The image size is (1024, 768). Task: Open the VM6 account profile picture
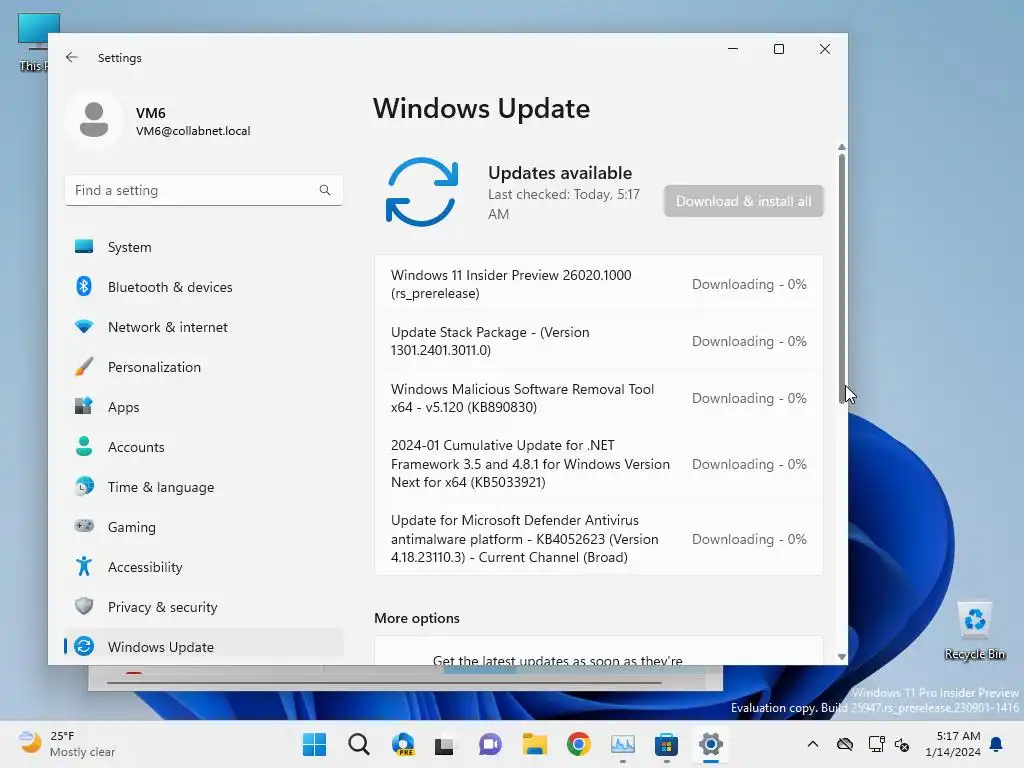coord(94,120)
